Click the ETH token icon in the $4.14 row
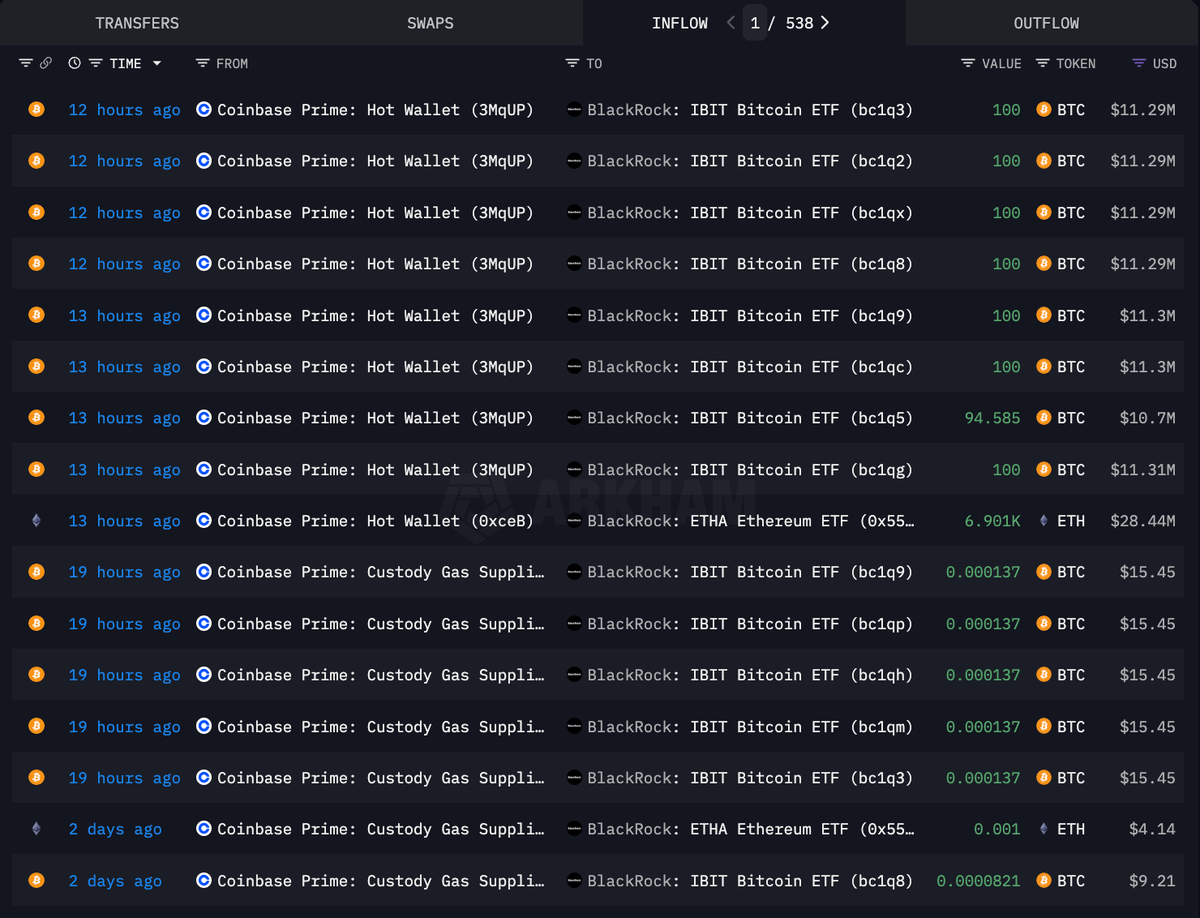1200x918 pixels. pos(1044,829)
